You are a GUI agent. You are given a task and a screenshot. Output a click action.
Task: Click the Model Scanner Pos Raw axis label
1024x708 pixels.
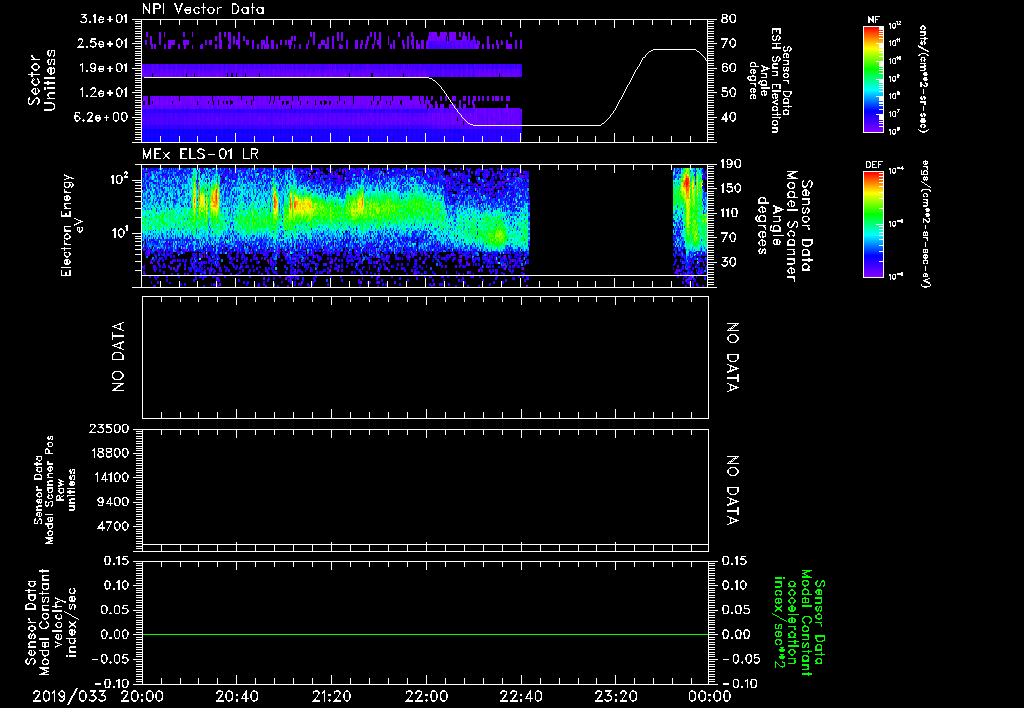pyautogui.click(x=54, y=490)
